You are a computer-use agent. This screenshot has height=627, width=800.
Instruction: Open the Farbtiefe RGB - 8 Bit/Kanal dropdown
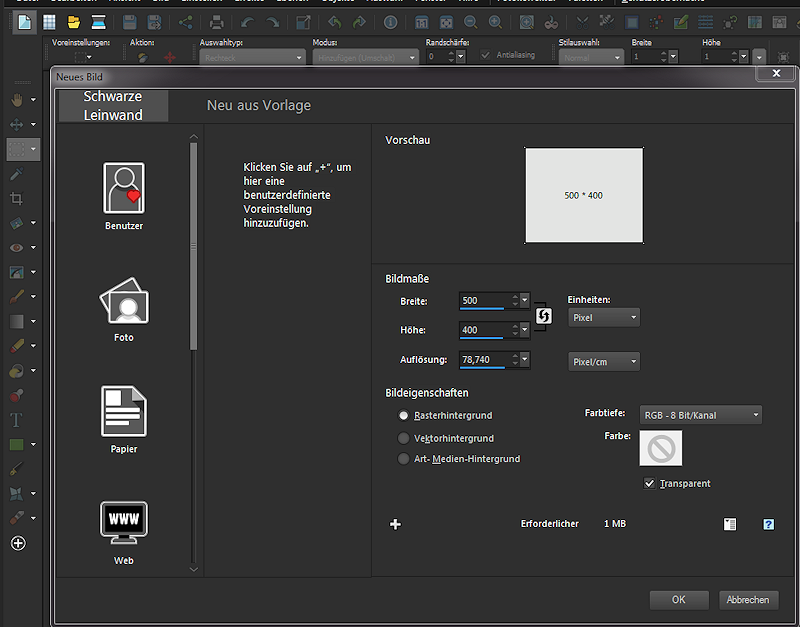tap(701, 415)
